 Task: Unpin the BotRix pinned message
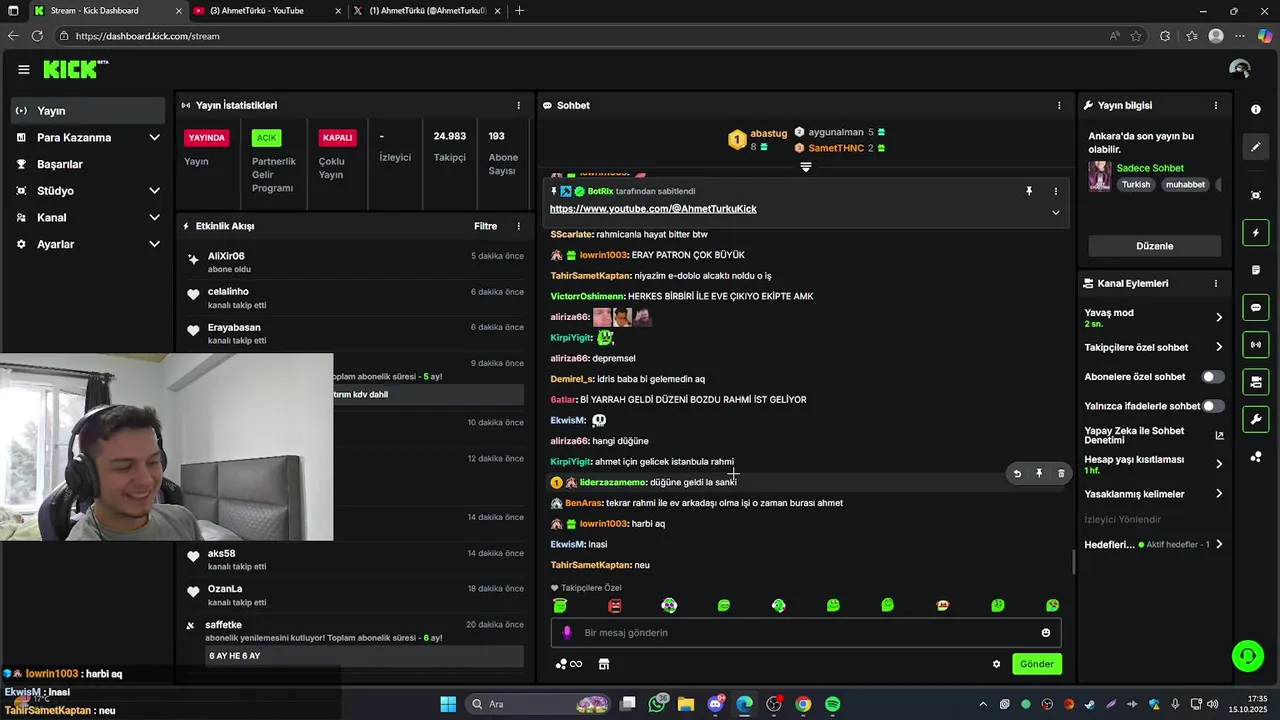[1029, 191]
